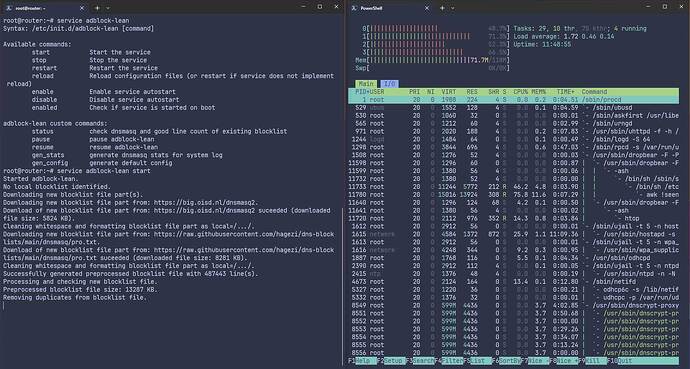Click the Mem usage meter

(x=433, y=60)
